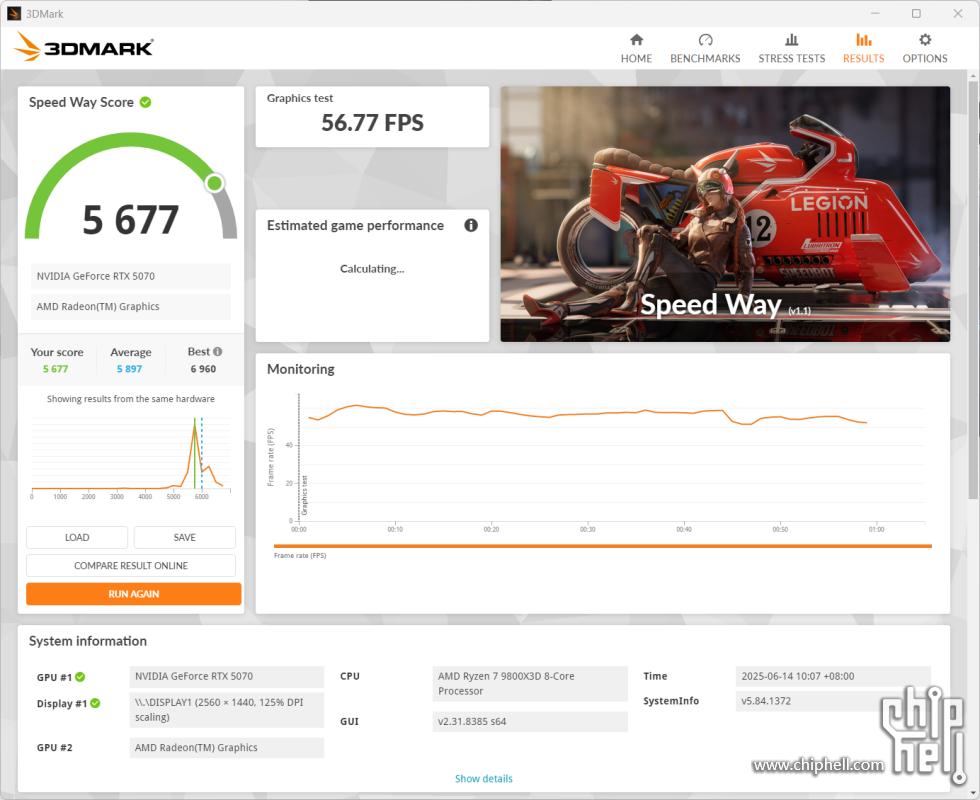Click the Speed Way benchmark thumbnail image
The height and width of the screenshot is (800, 980).
click(725, 214)
